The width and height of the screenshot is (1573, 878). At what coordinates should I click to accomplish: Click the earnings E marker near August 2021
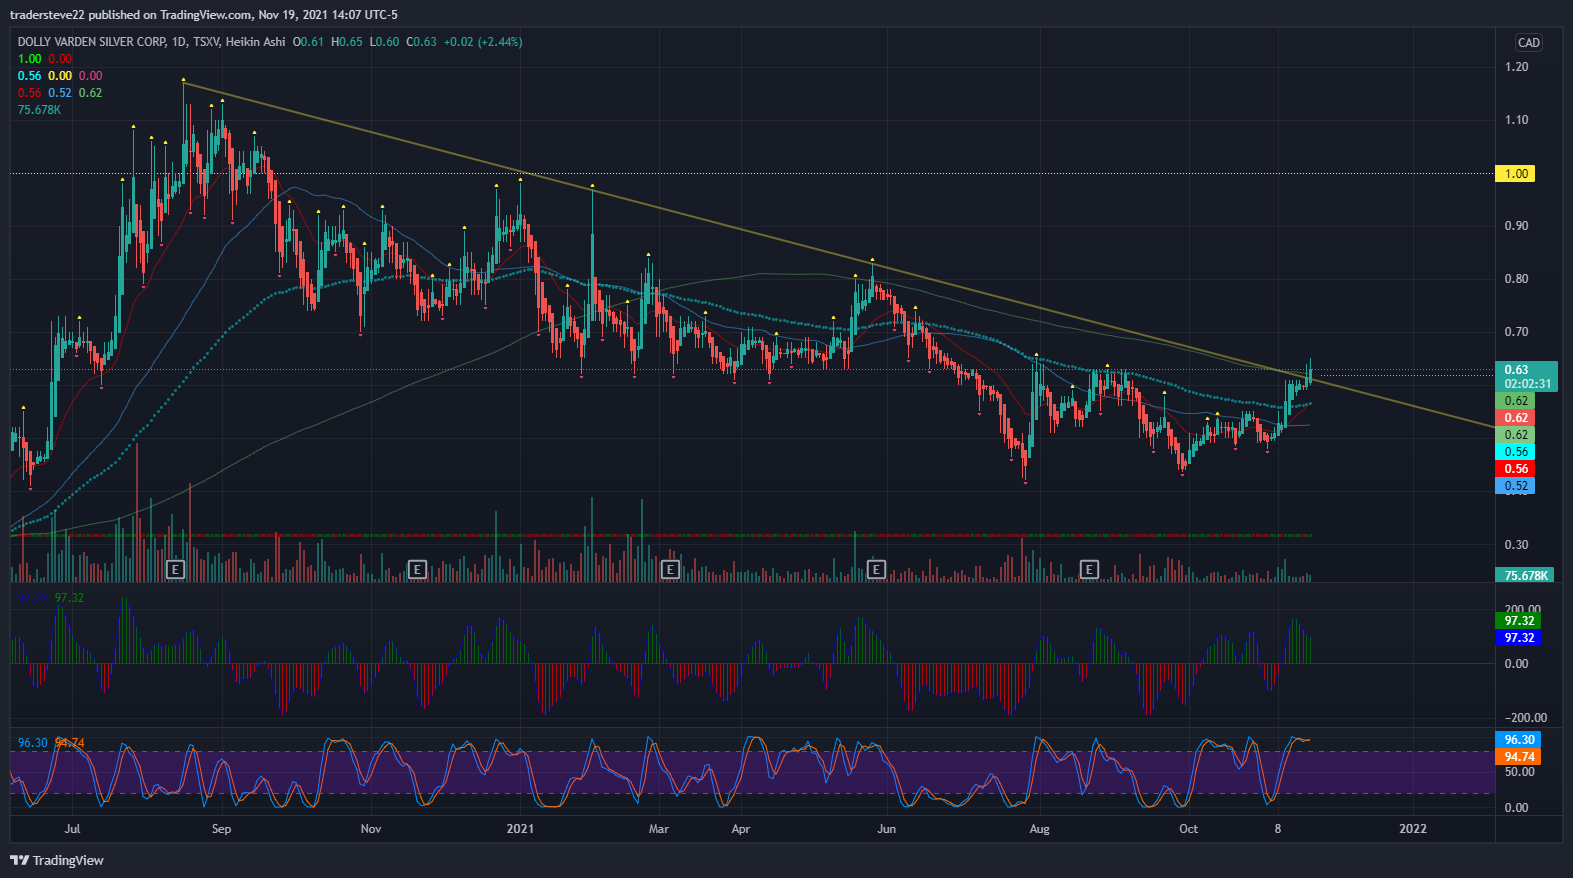[1089, 569]
